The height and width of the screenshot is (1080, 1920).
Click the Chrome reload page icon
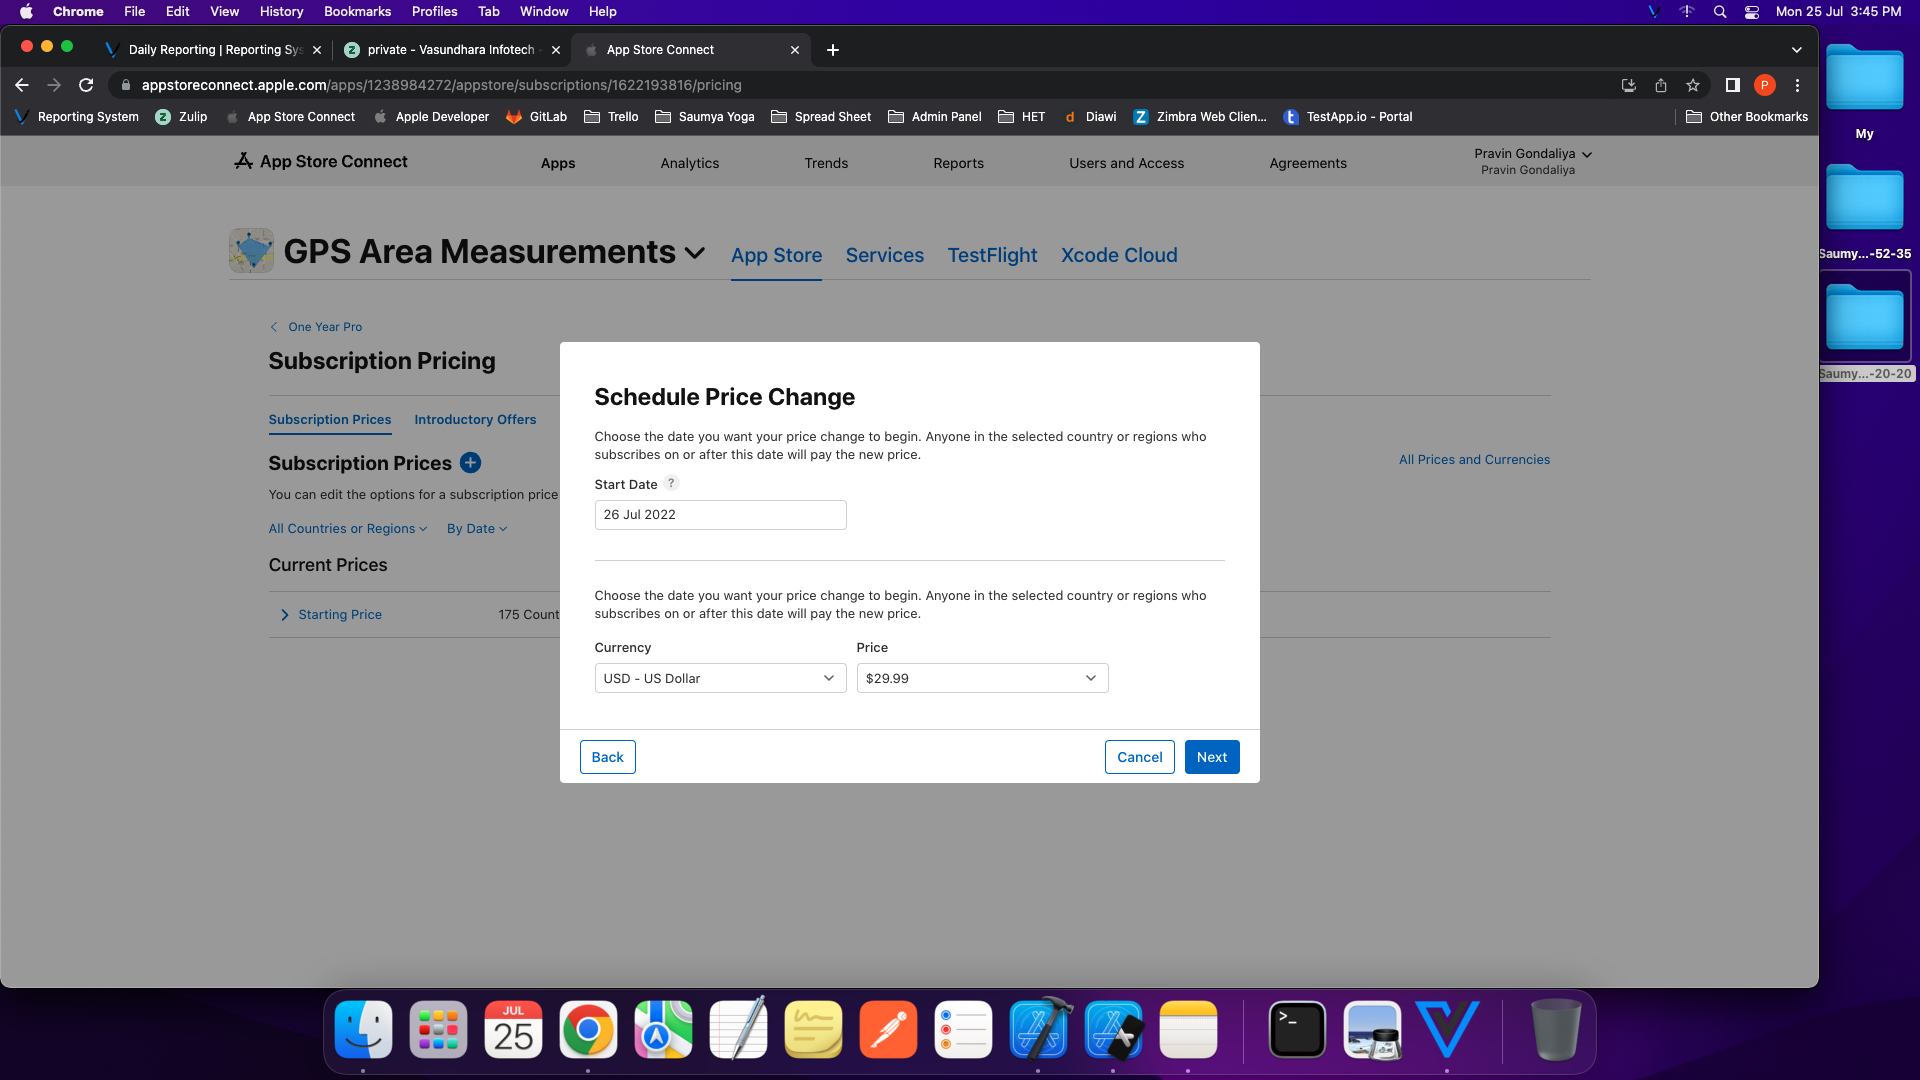pos(86,85)
